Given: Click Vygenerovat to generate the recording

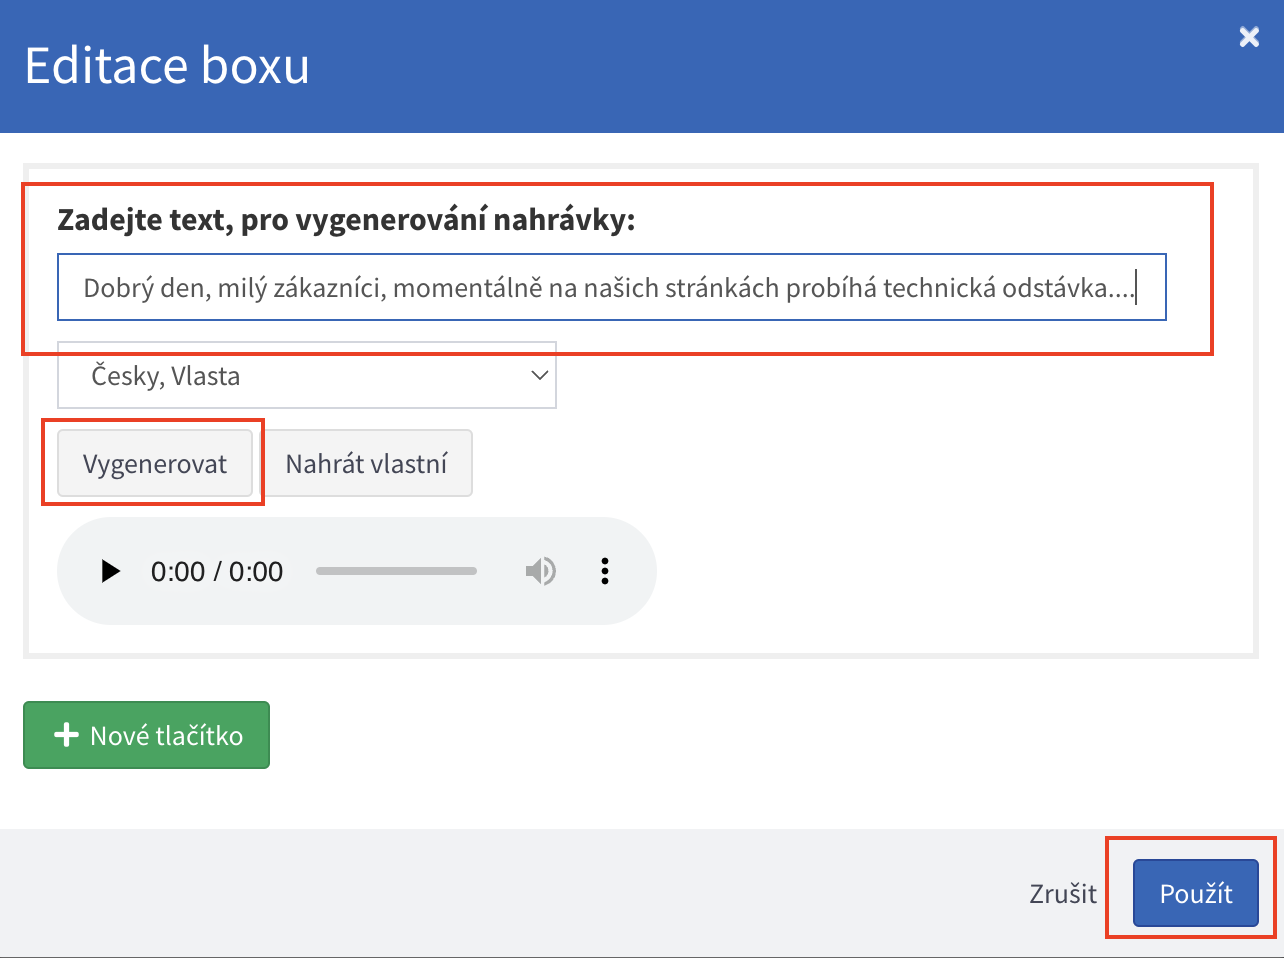Looking at the screenshot, I should [x=155, y=464].
